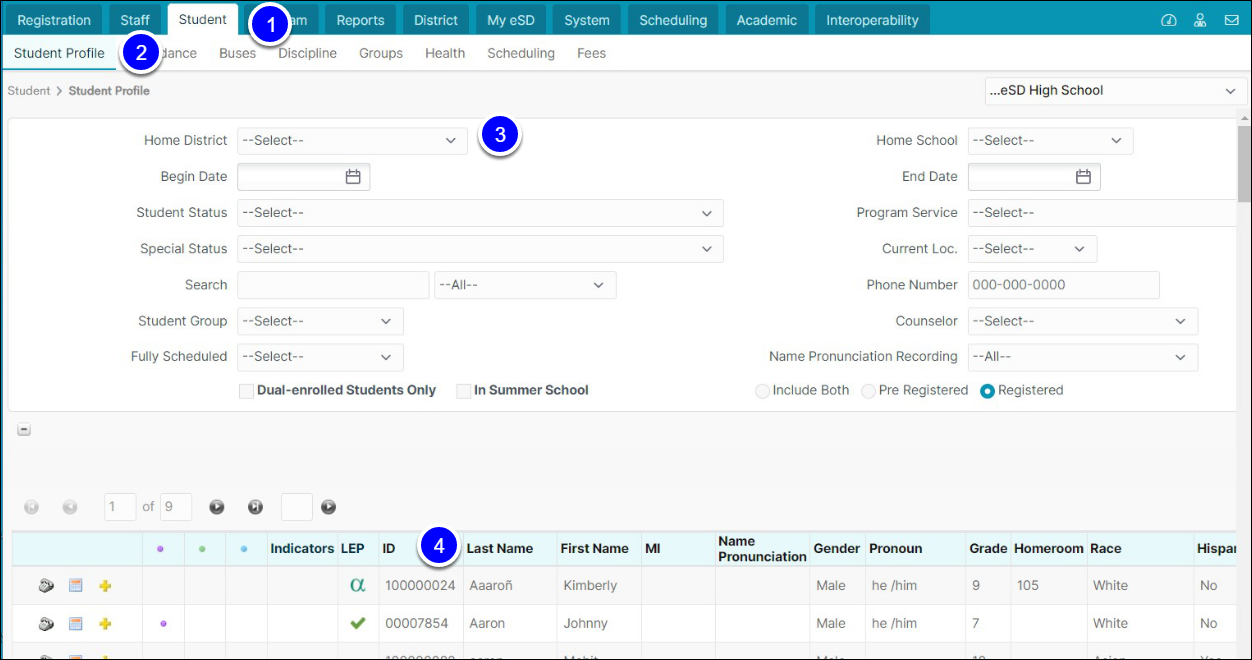Go to the first results page
The image size is (1252, 660).
click(x=31, y=507)
